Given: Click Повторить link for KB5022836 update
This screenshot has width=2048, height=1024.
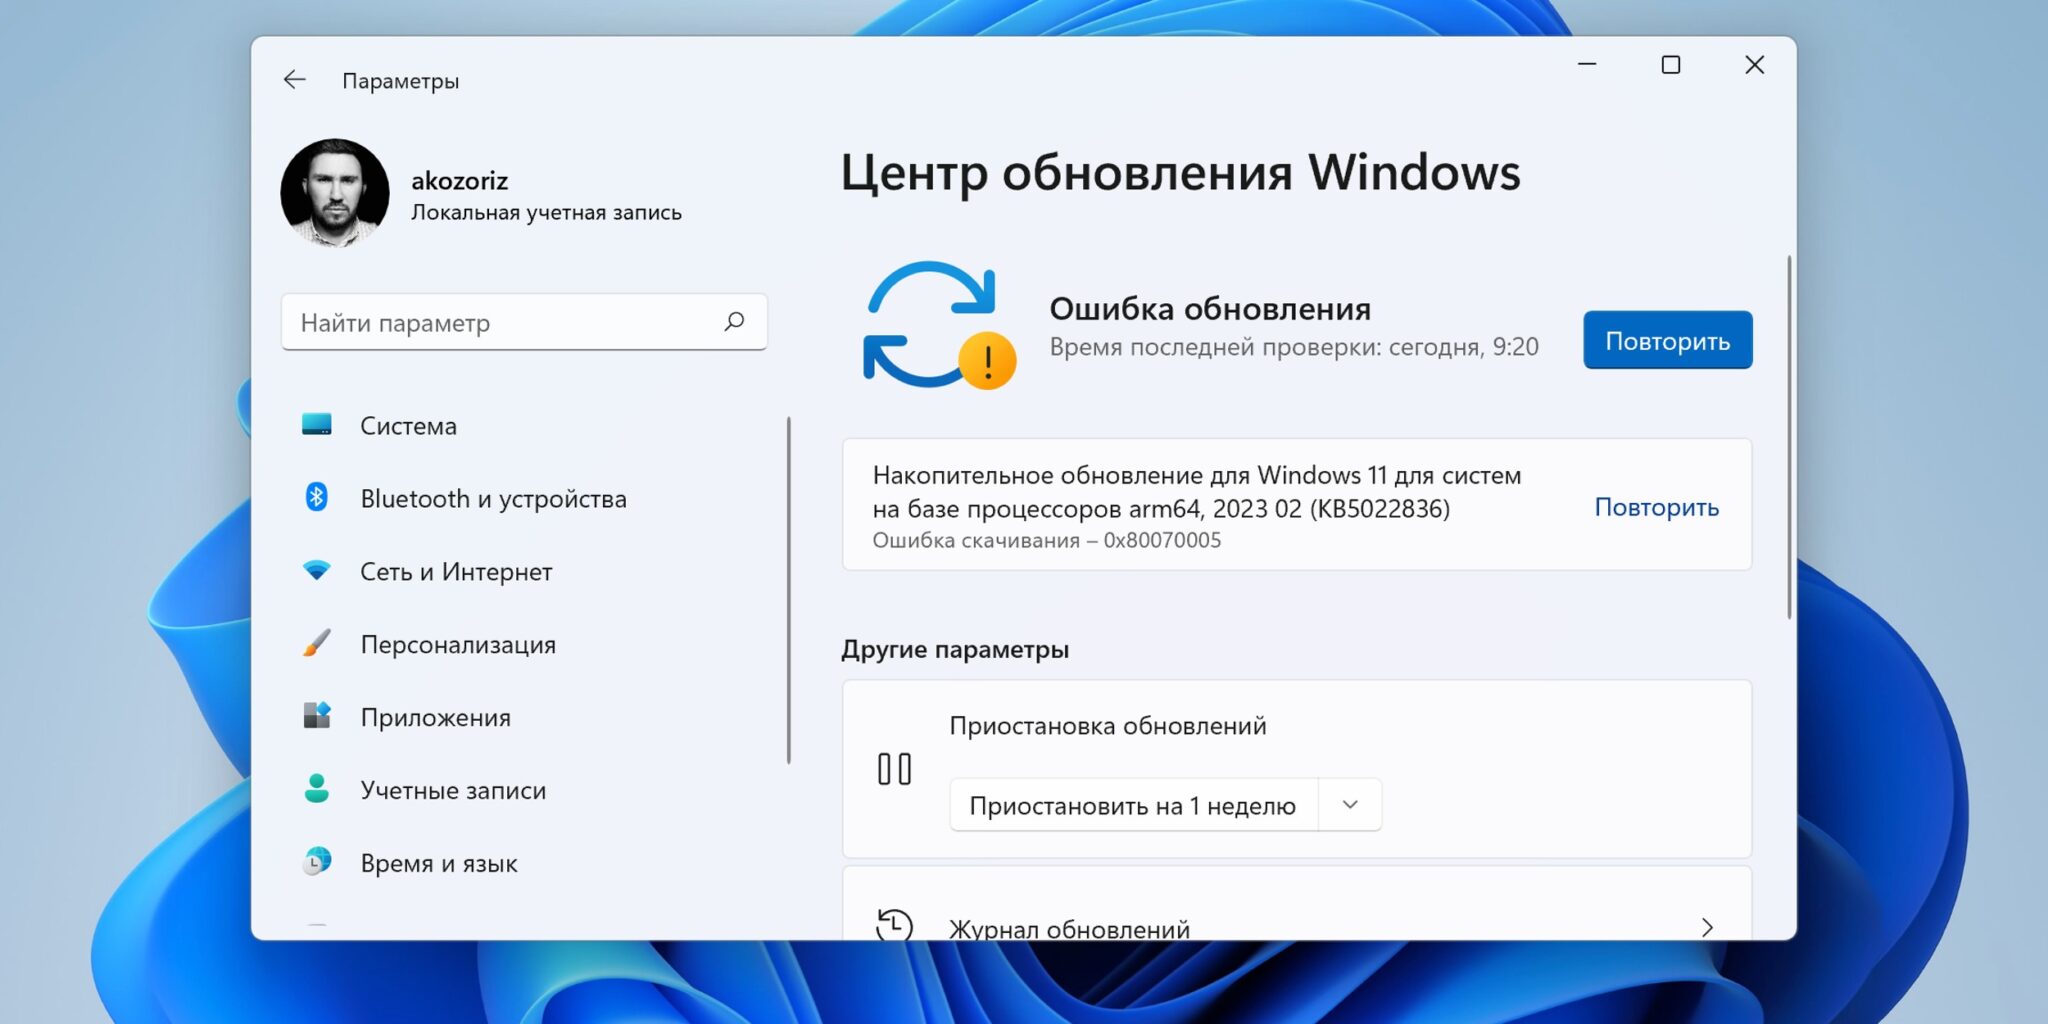Looking at the screenshot, I should tap(1656, 507).
